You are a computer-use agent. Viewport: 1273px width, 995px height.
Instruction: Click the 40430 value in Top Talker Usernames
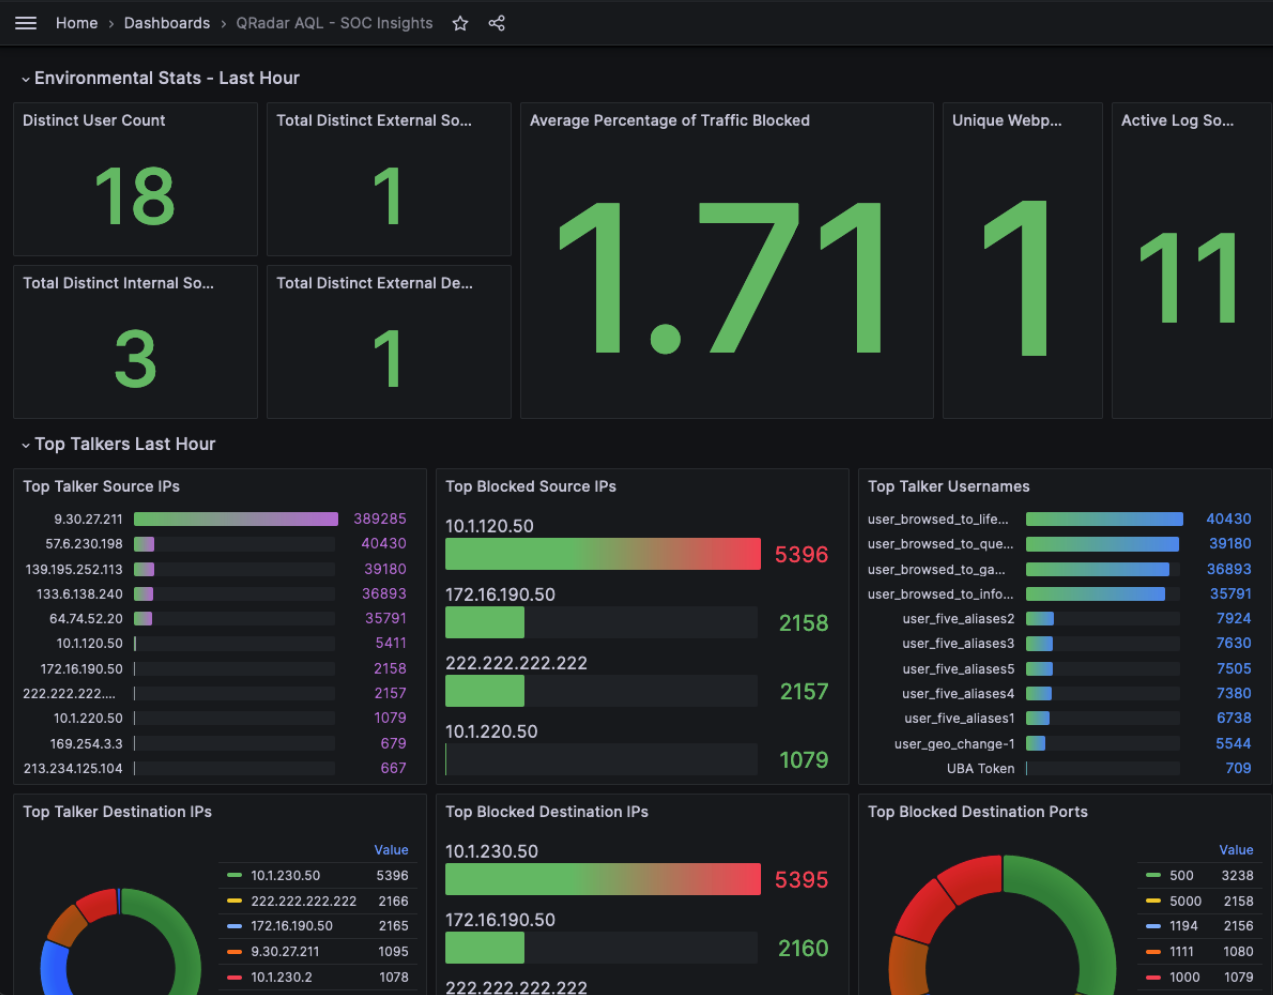(x=1229, y=519)
